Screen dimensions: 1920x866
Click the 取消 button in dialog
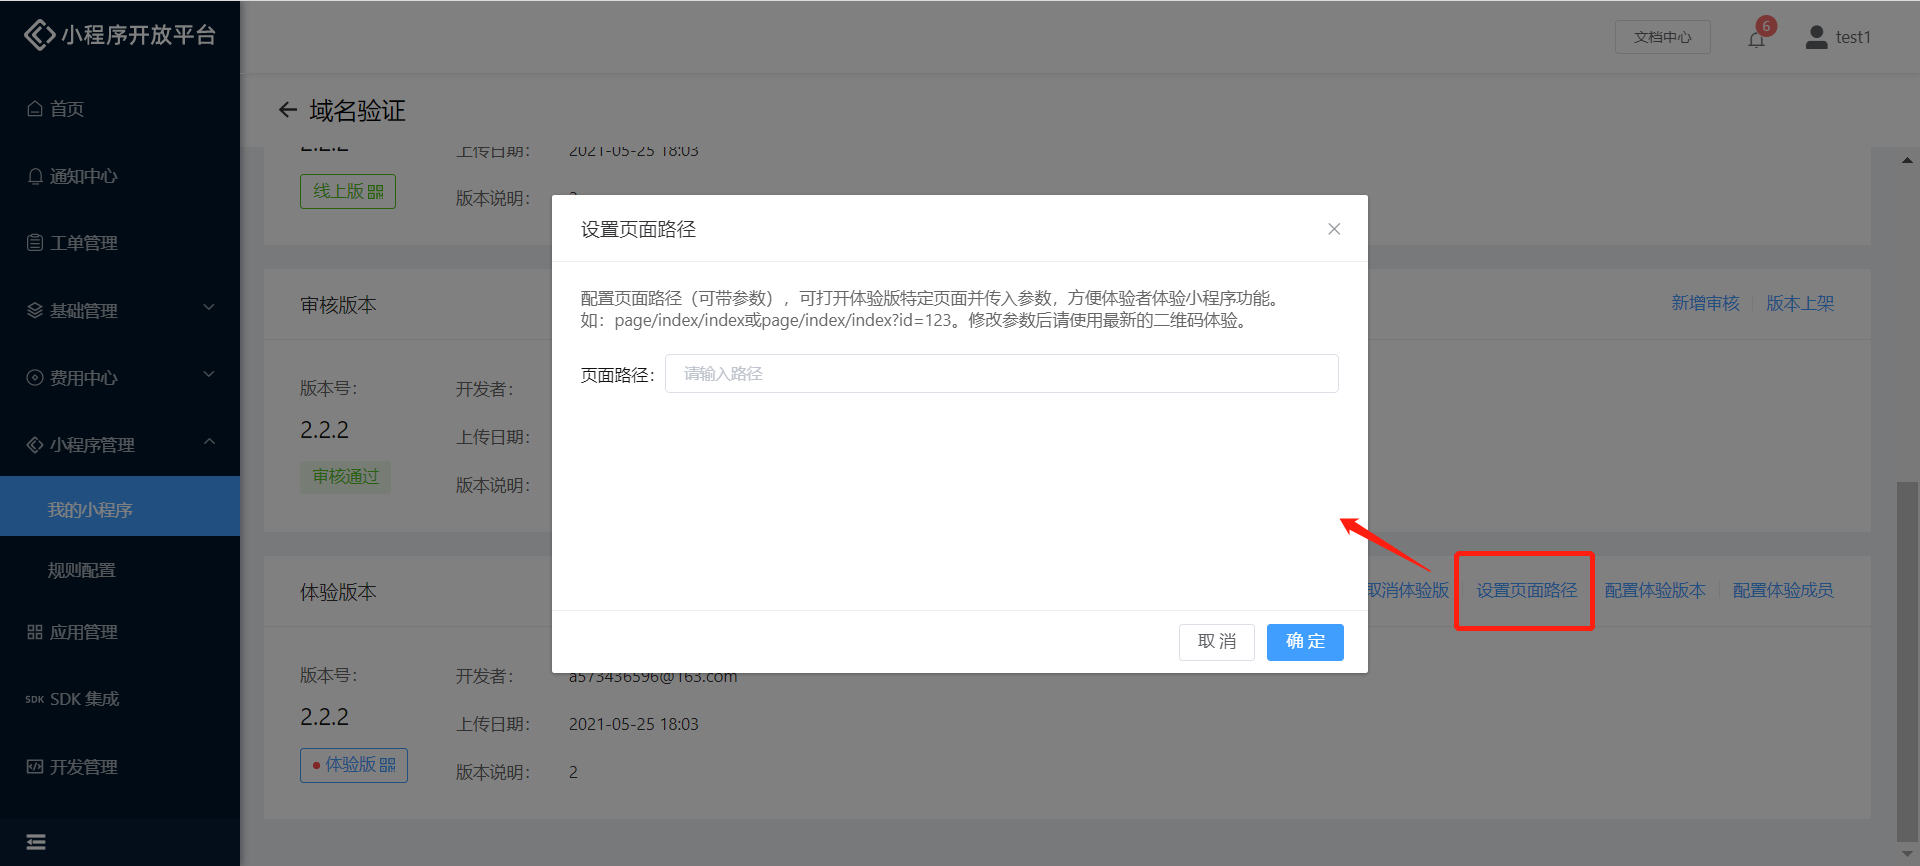point(1216,642)
